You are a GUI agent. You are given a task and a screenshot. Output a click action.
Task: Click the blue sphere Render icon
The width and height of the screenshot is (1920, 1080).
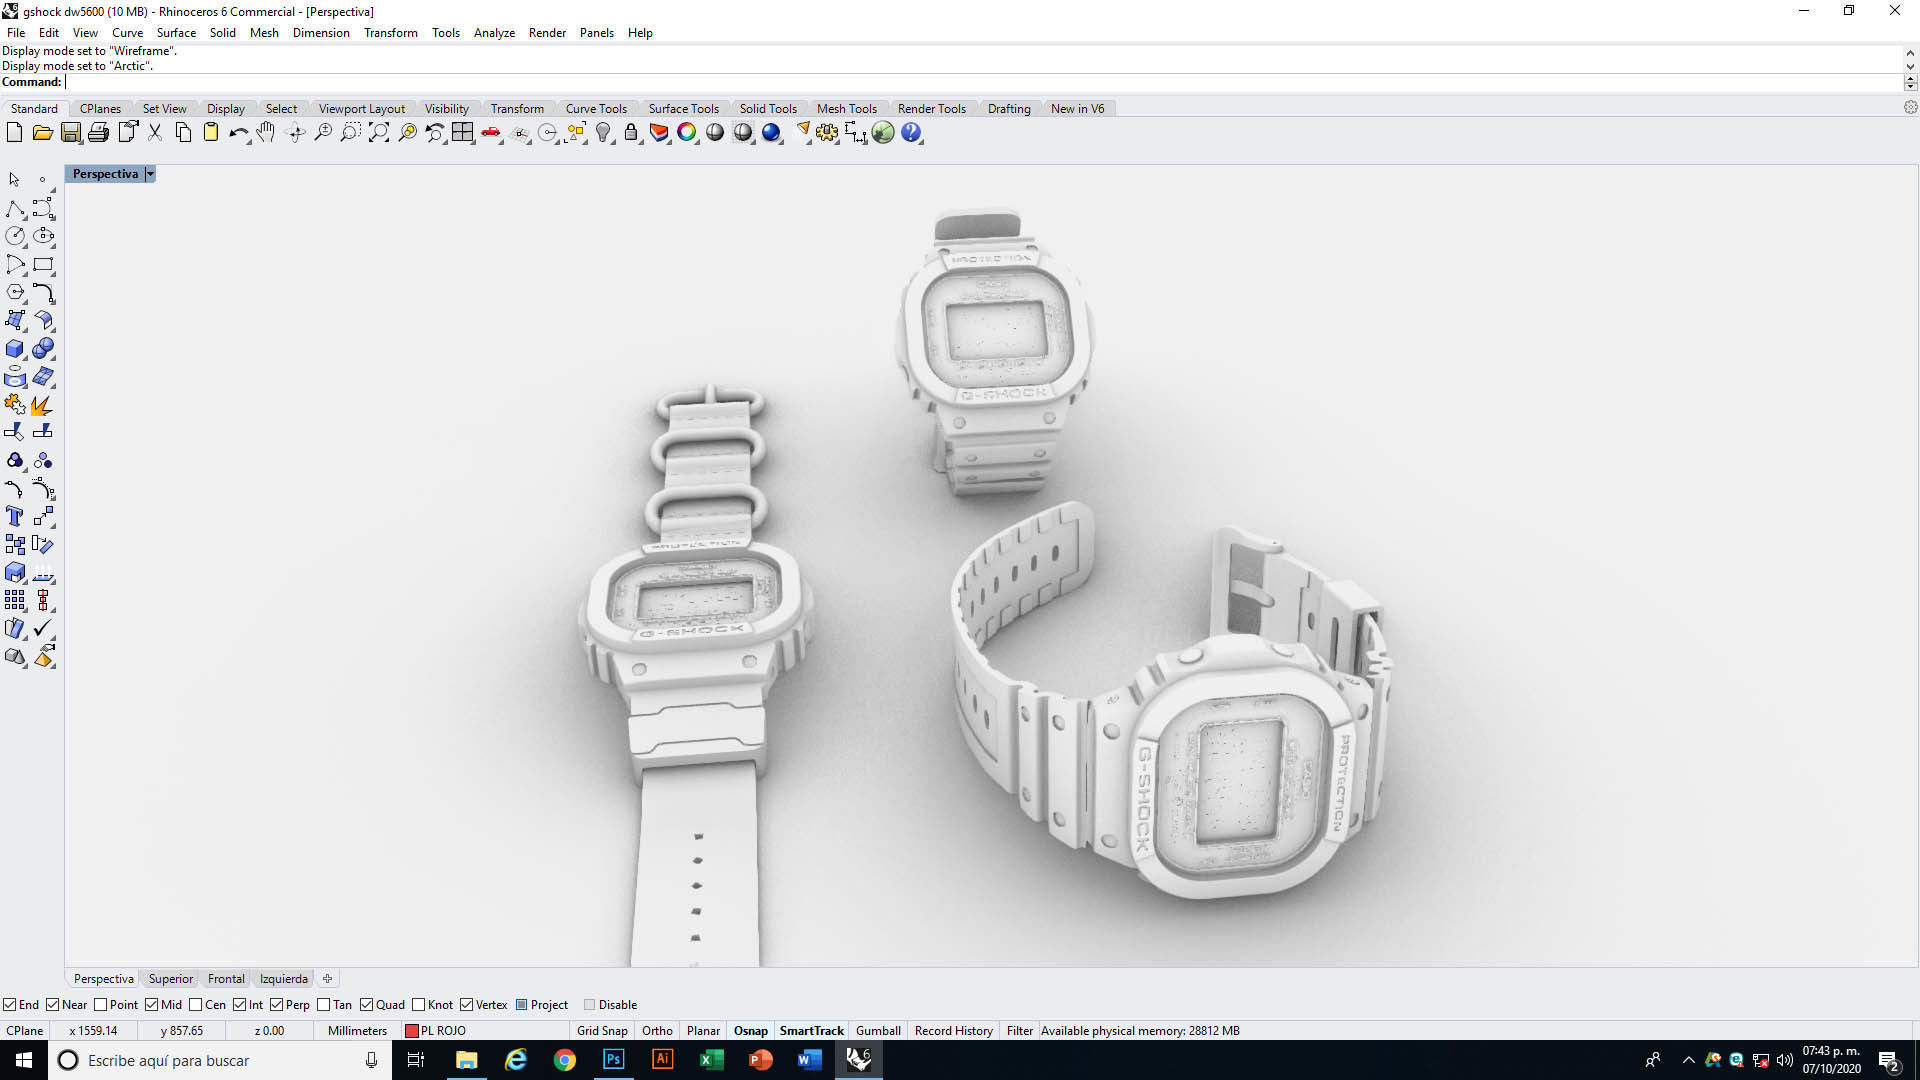click(x=771, y=133)
